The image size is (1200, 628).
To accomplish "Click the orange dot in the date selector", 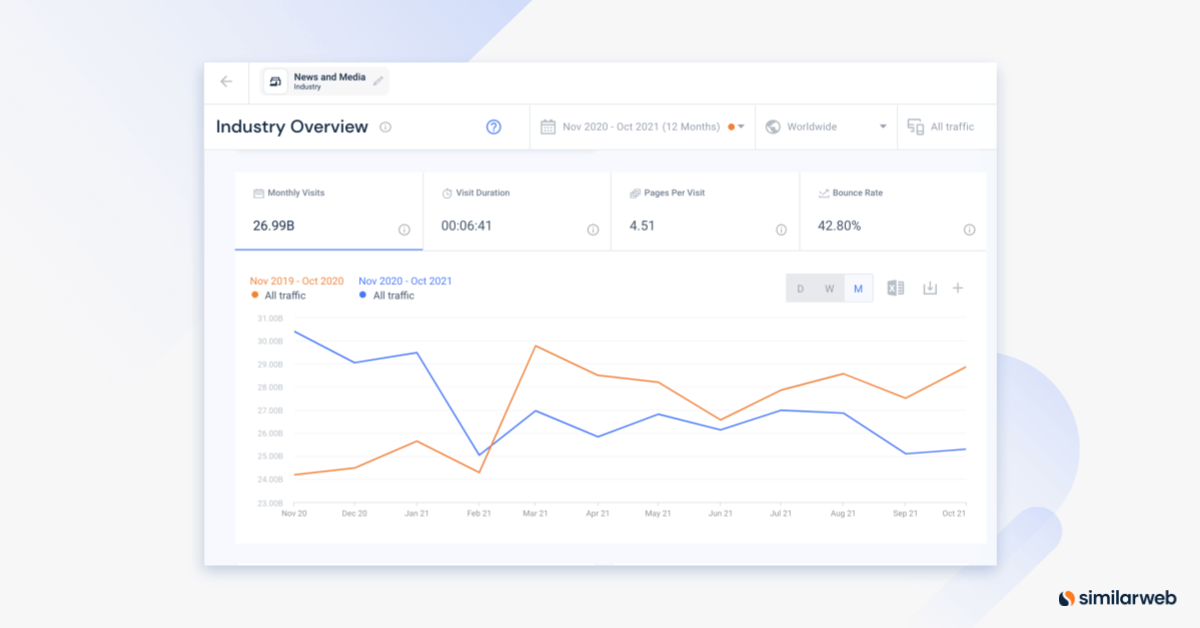I will pyautogui.click(x=731, y=126).
